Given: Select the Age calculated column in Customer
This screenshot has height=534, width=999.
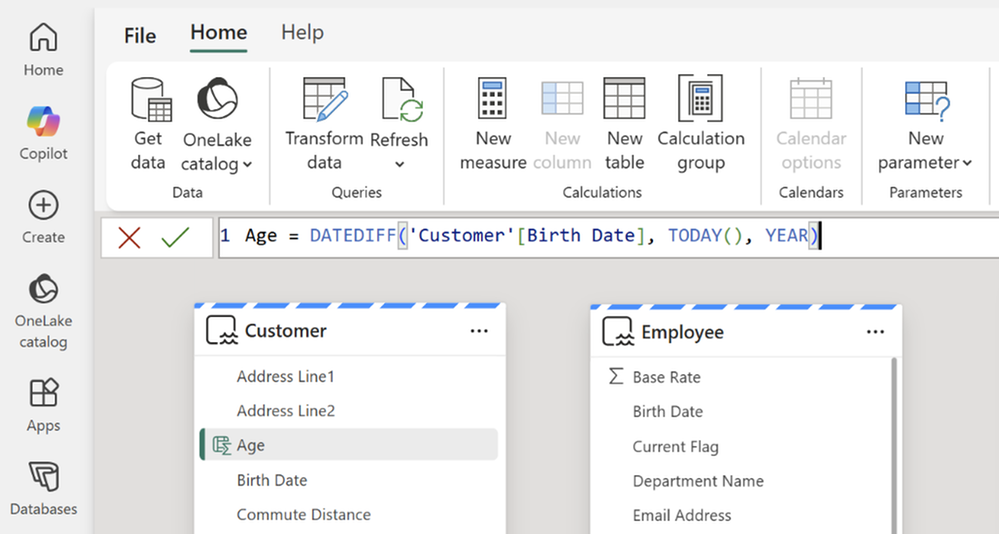Looking at the screenshot, I should (349, 445).
